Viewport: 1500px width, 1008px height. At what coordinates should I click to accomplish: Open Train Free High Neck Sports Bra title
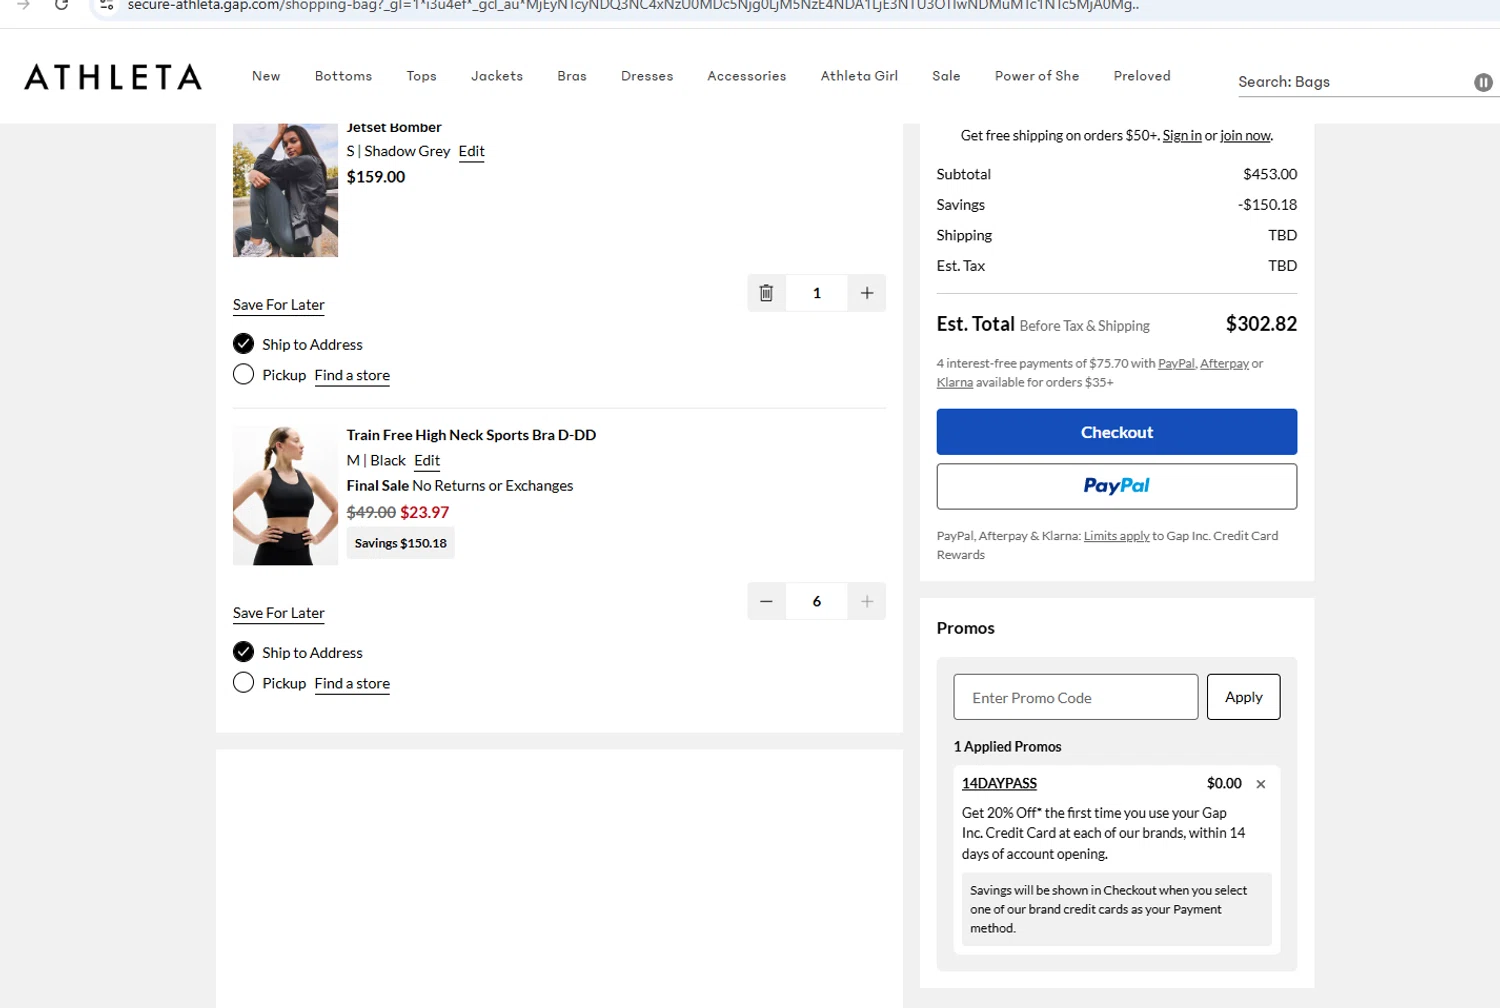pos(471,435)
